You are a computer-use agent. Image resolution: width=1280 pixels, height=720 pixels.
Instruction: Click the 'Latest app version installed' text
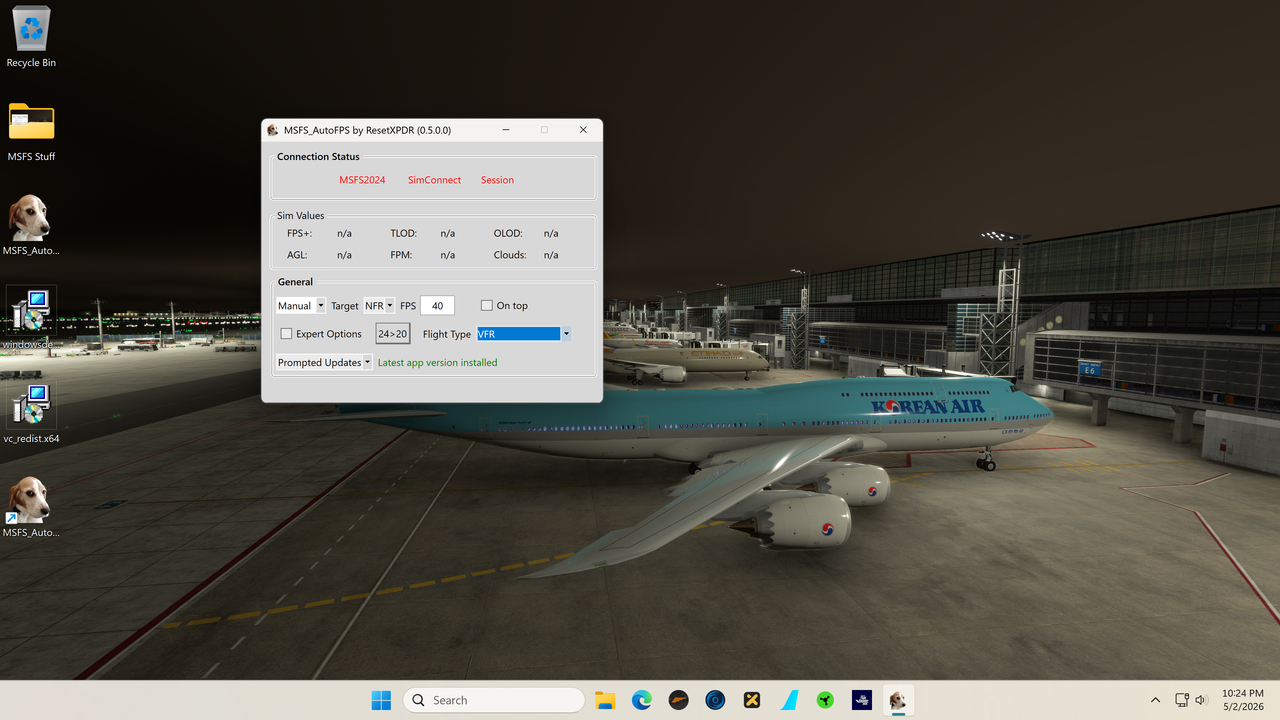437,362
